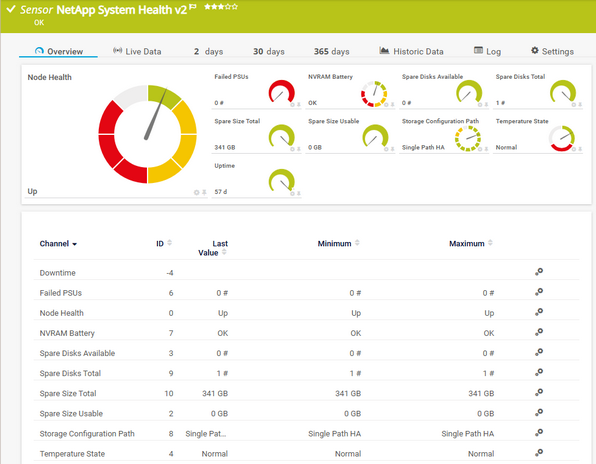Image resolution: width=596 pixels, height=464 pixels.
Task: Click the Failed PSUs channel name in table
Action: point(60,293)
